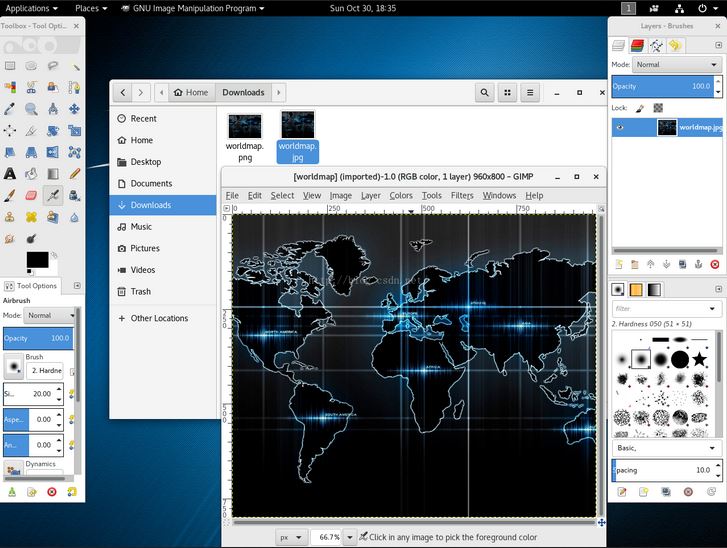Select the Alignment tool
Screen dimensions: 727x548
[10, 131]
